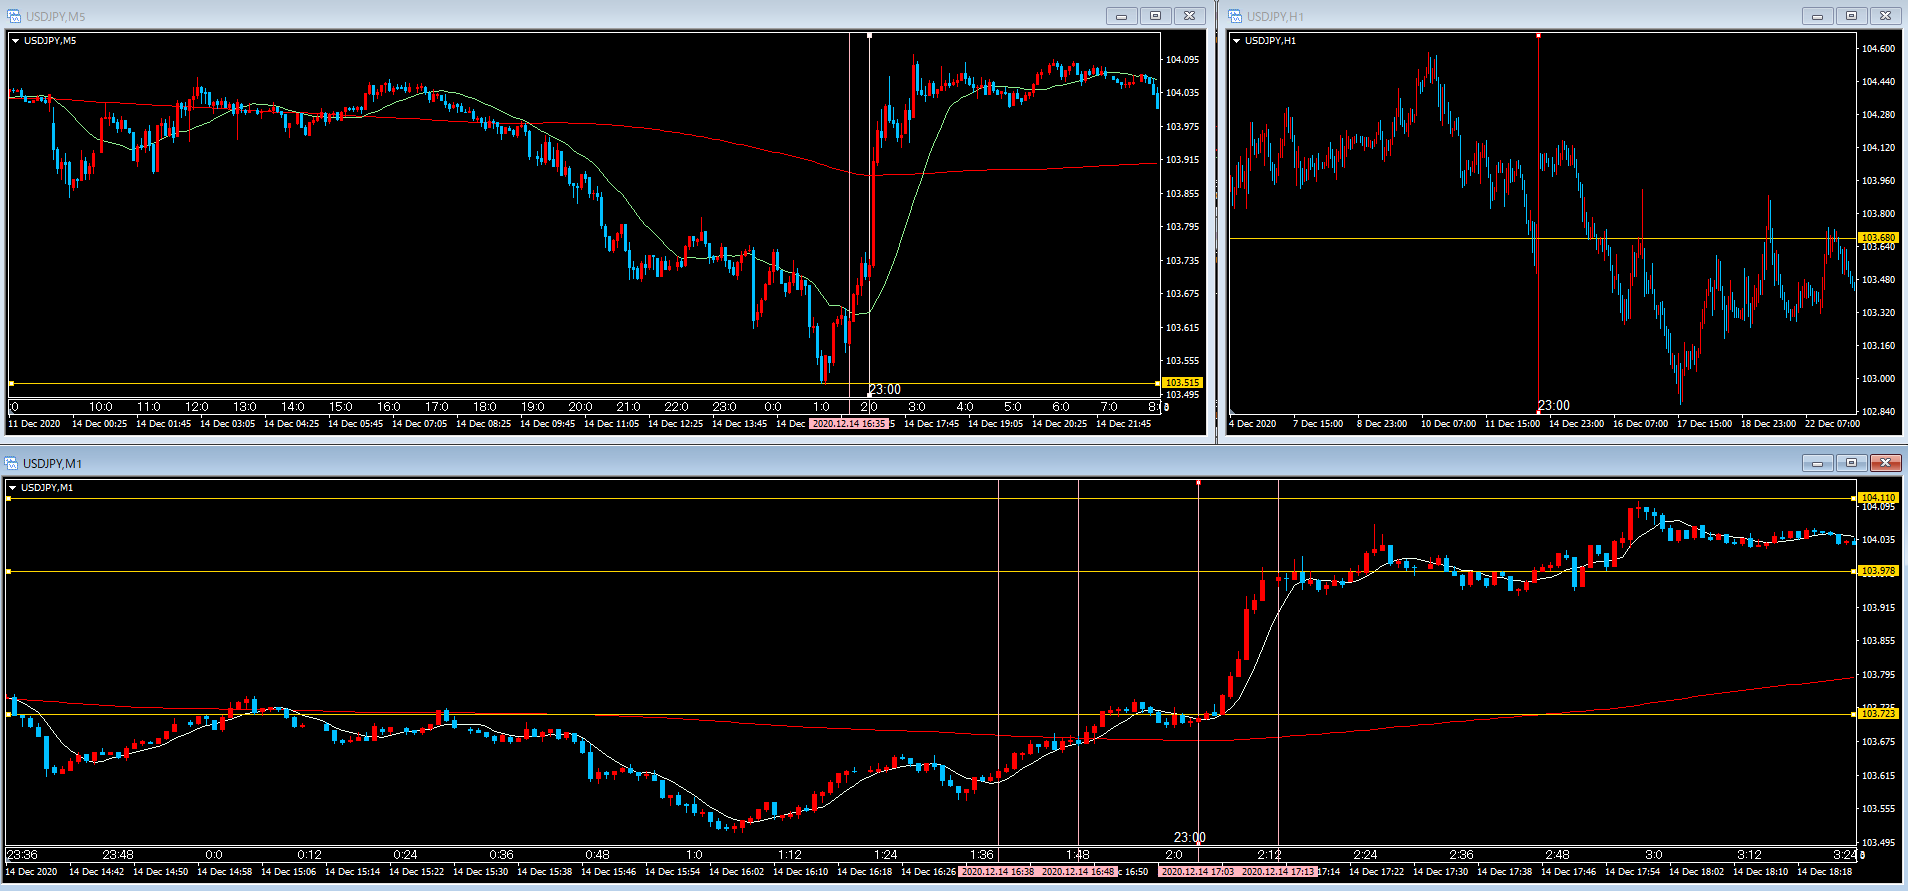Viewport: 1908px width, 891px height.
Task: Close the USDJPY,M1 chart window
Action: [1885, 463]
